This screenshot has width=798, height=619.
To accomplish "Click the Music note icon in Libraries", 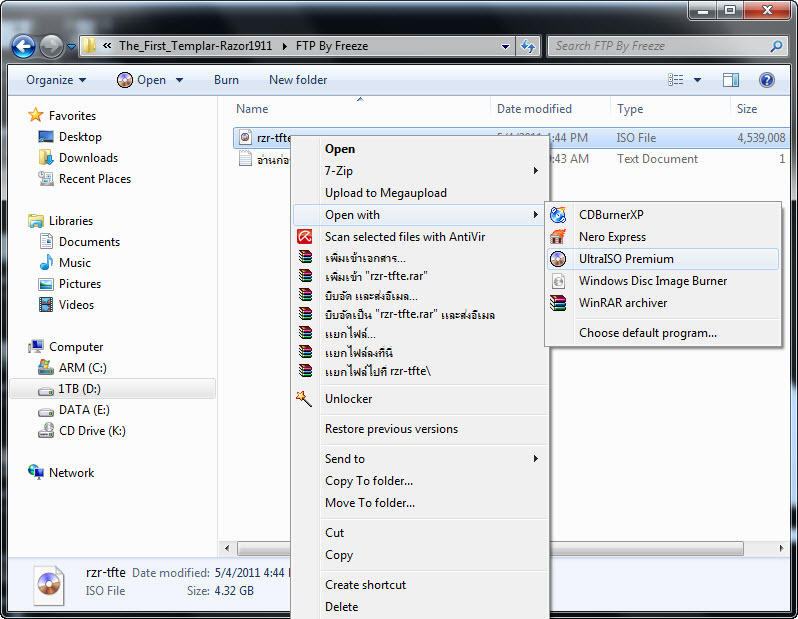I will point(46,263).
